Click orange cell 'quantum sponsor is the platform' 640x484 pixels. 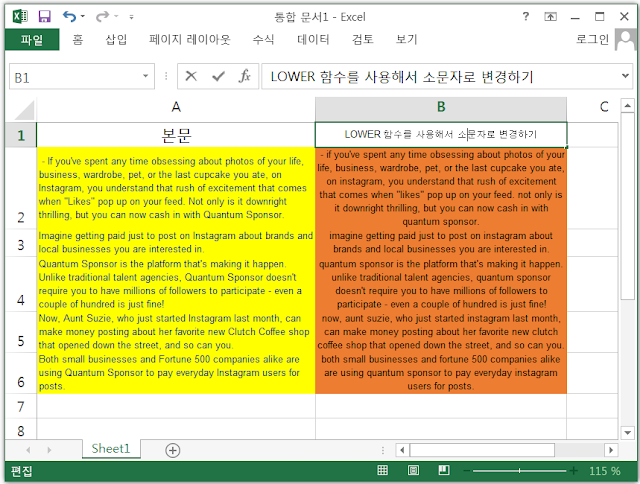coord(441,284)
